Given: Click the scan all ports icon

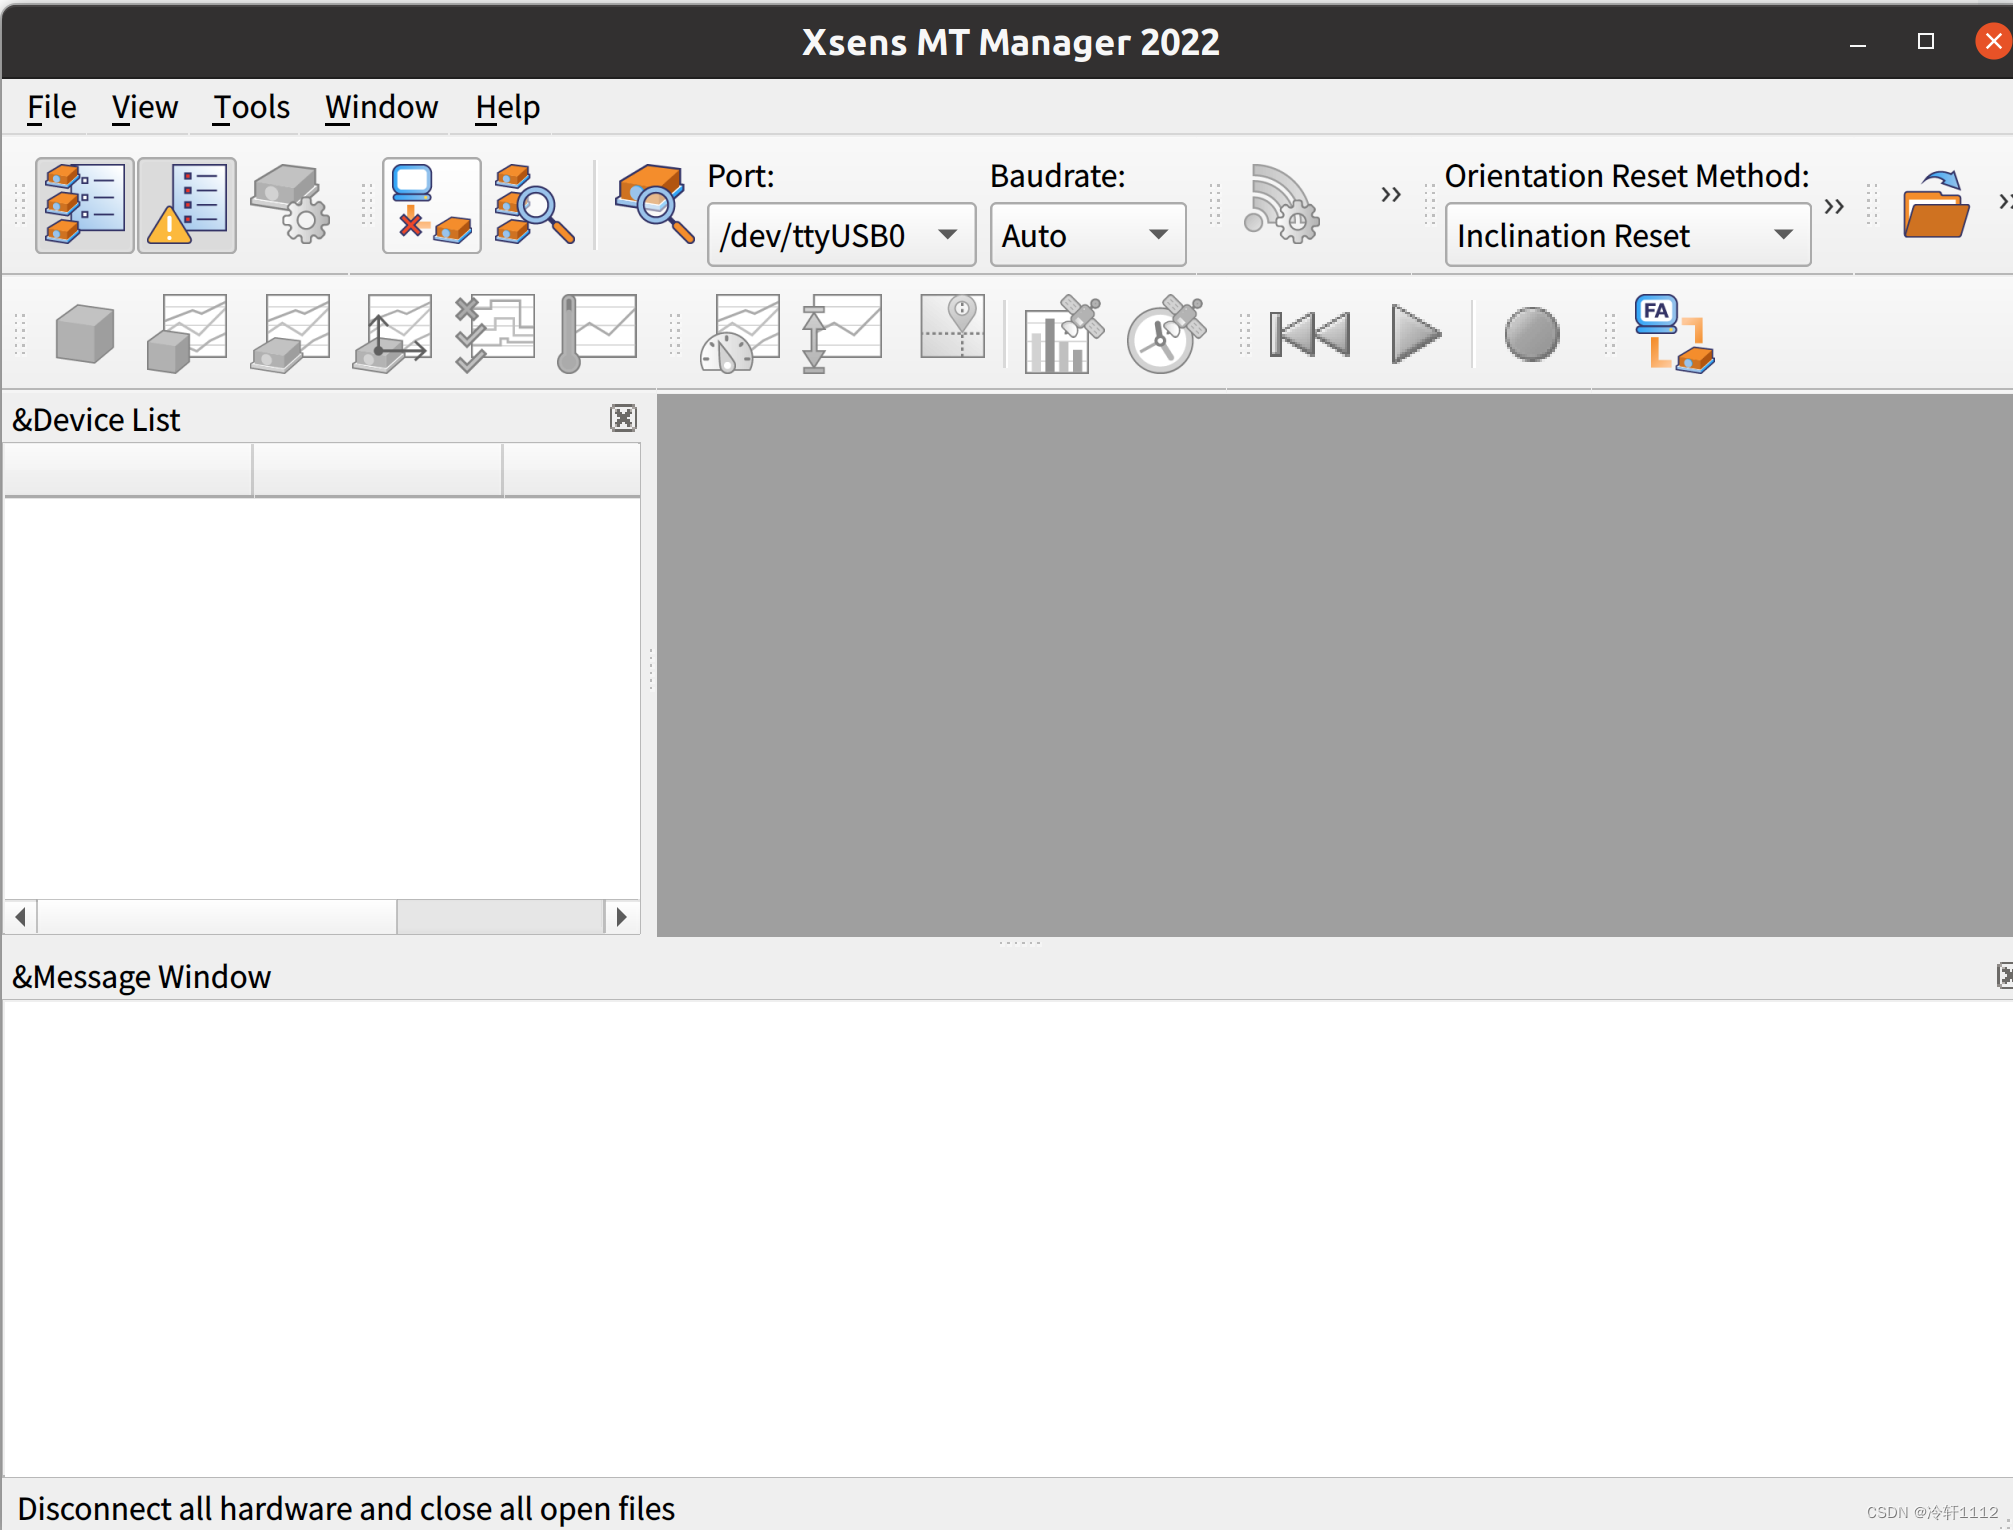Looking at the screenshot, I should tap(534, 205).
